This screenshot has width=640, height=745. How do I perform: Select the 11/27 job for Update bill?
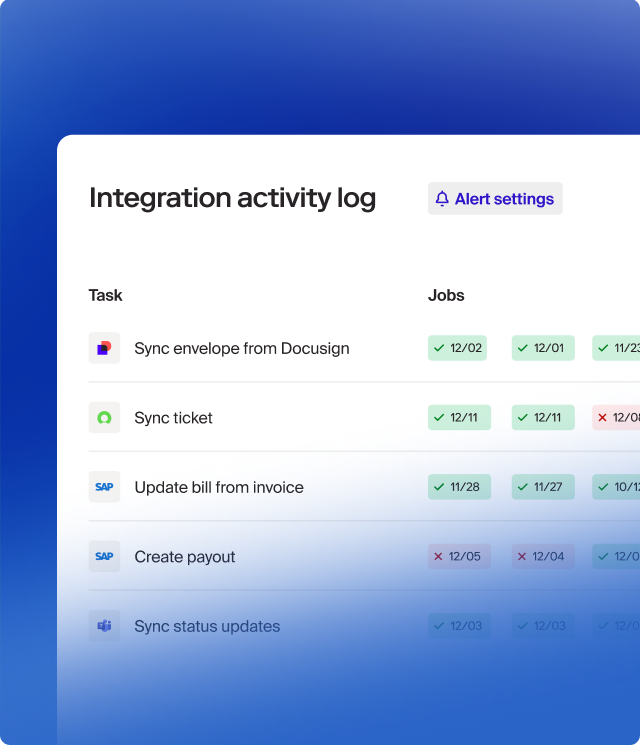pyautogui.click(x=543, y=487)
